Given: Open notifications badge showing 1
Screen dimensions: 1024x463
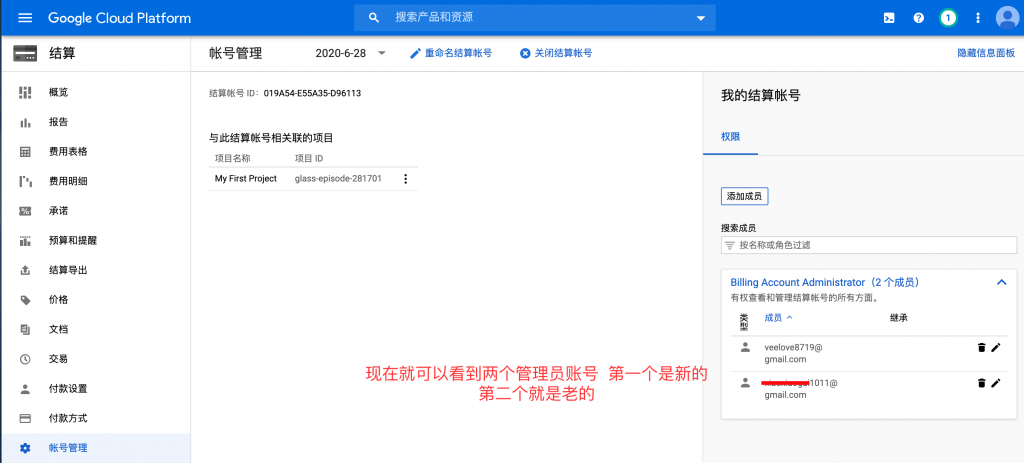Looking at the screenshot, I should click(948, 18).
